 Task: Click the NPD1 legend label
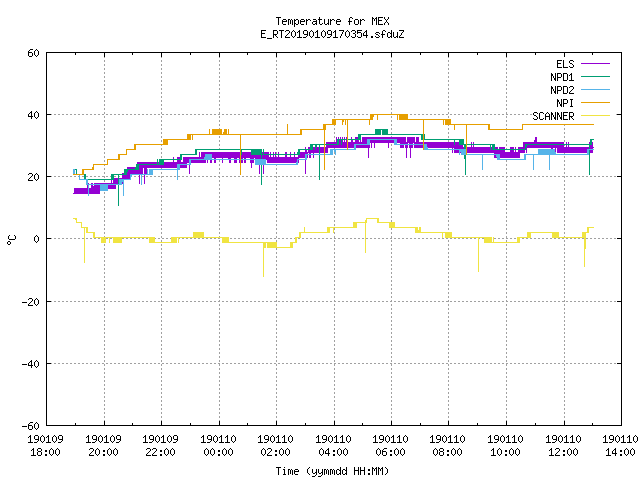pos(562,77)
